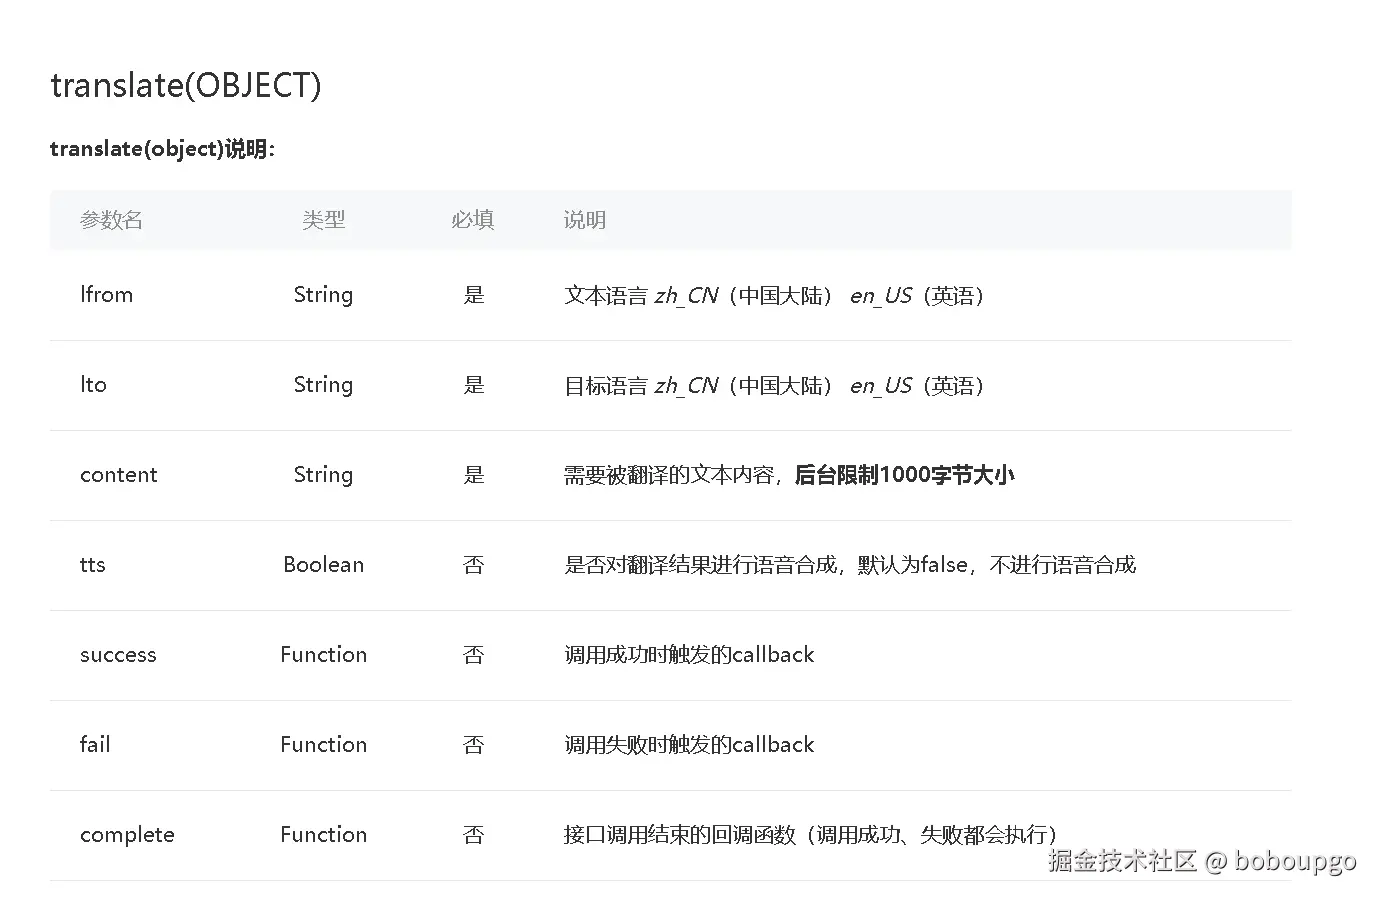
Task: Click Boolean type in tts row
Action: click(x=323, y=565)
